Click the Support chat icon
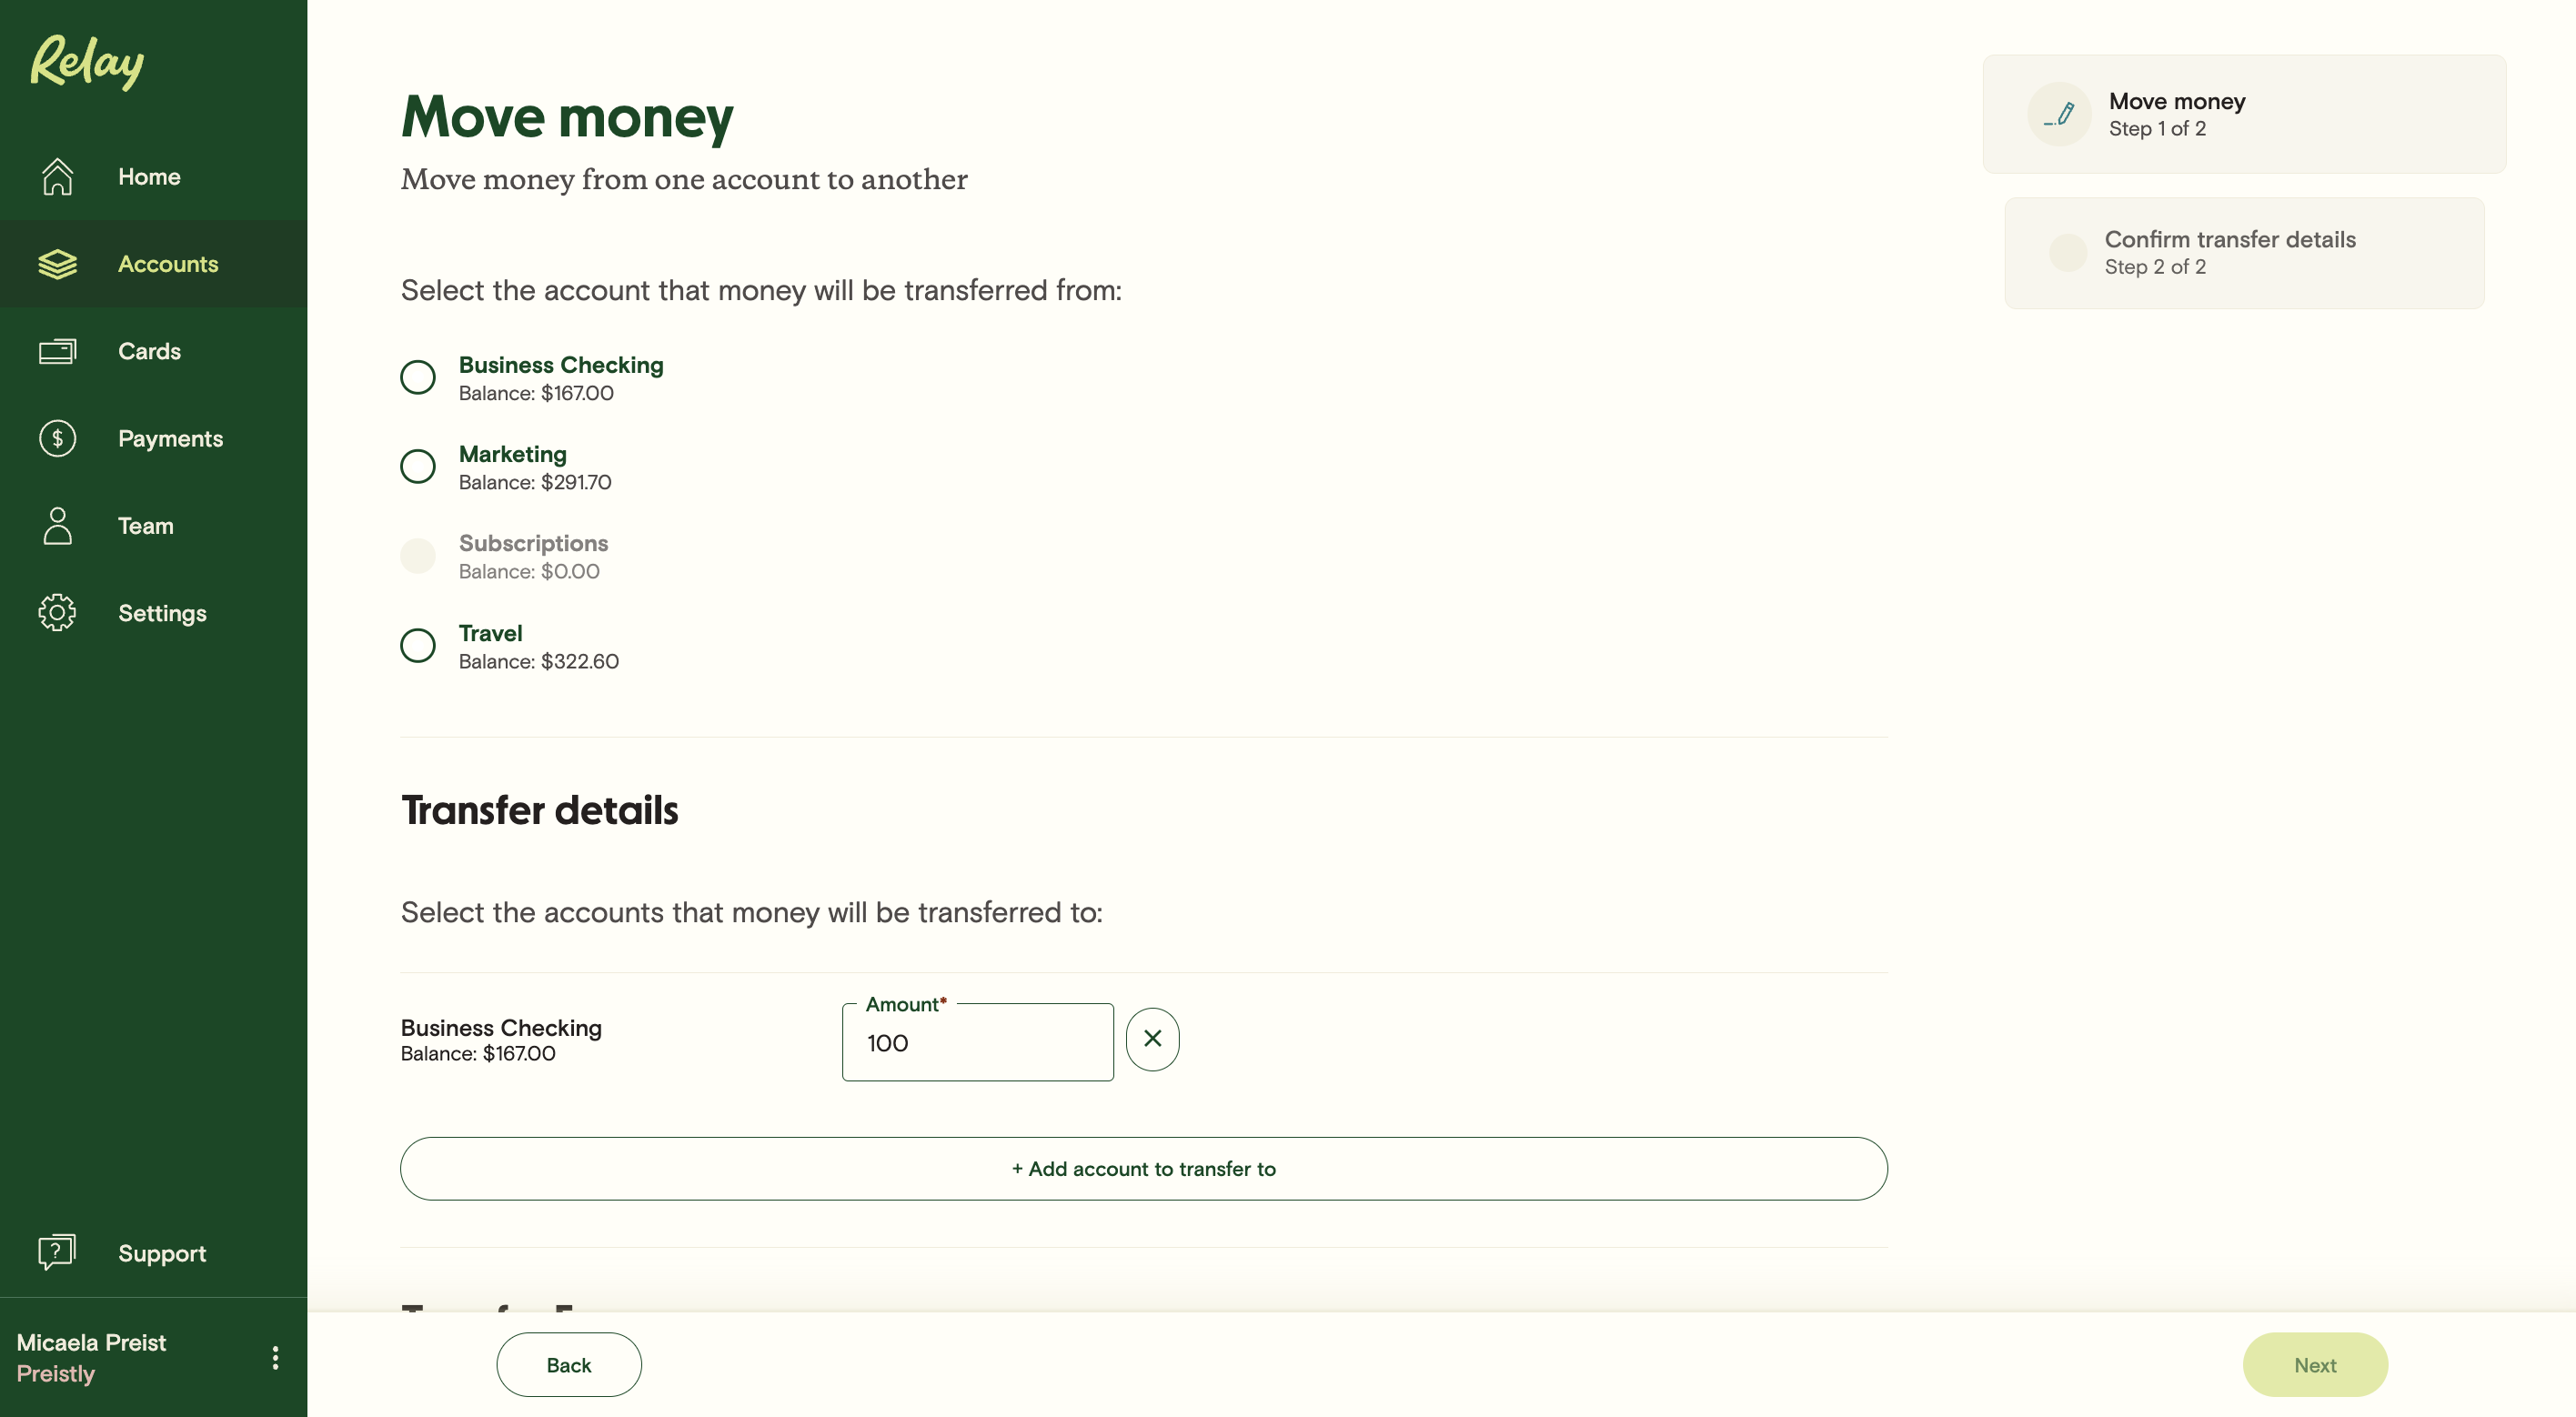The image size is (2576, 1417). click(57, 1252)
